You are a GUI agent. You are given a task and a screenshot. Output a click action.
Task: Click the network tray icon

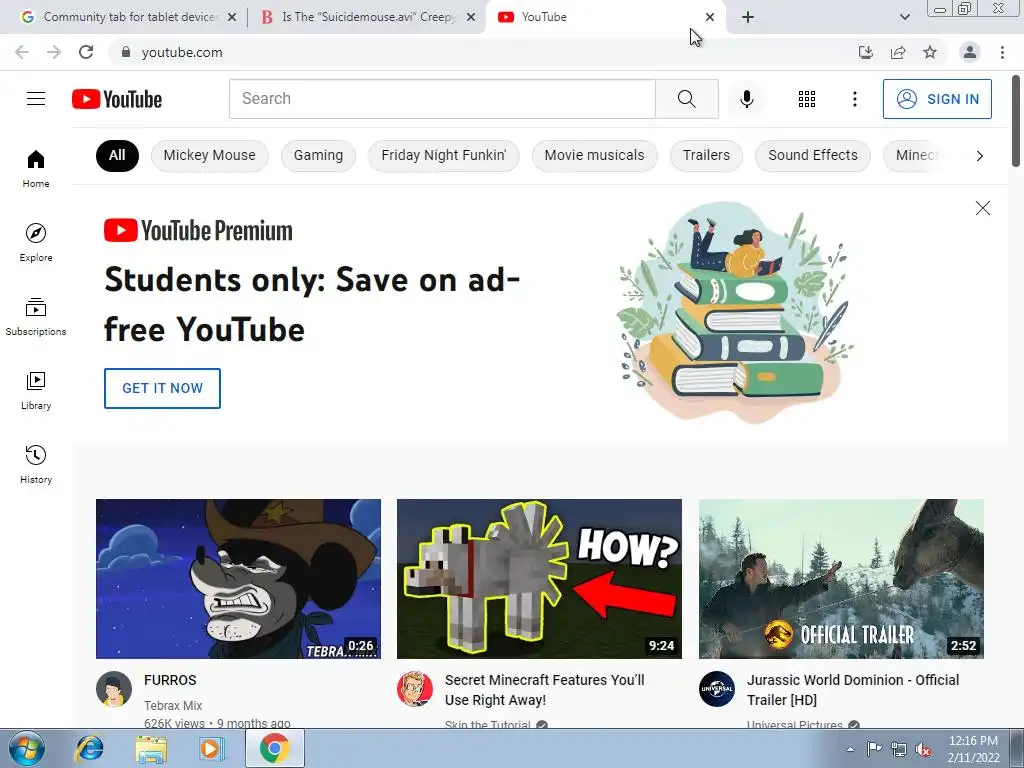[899, 750]
